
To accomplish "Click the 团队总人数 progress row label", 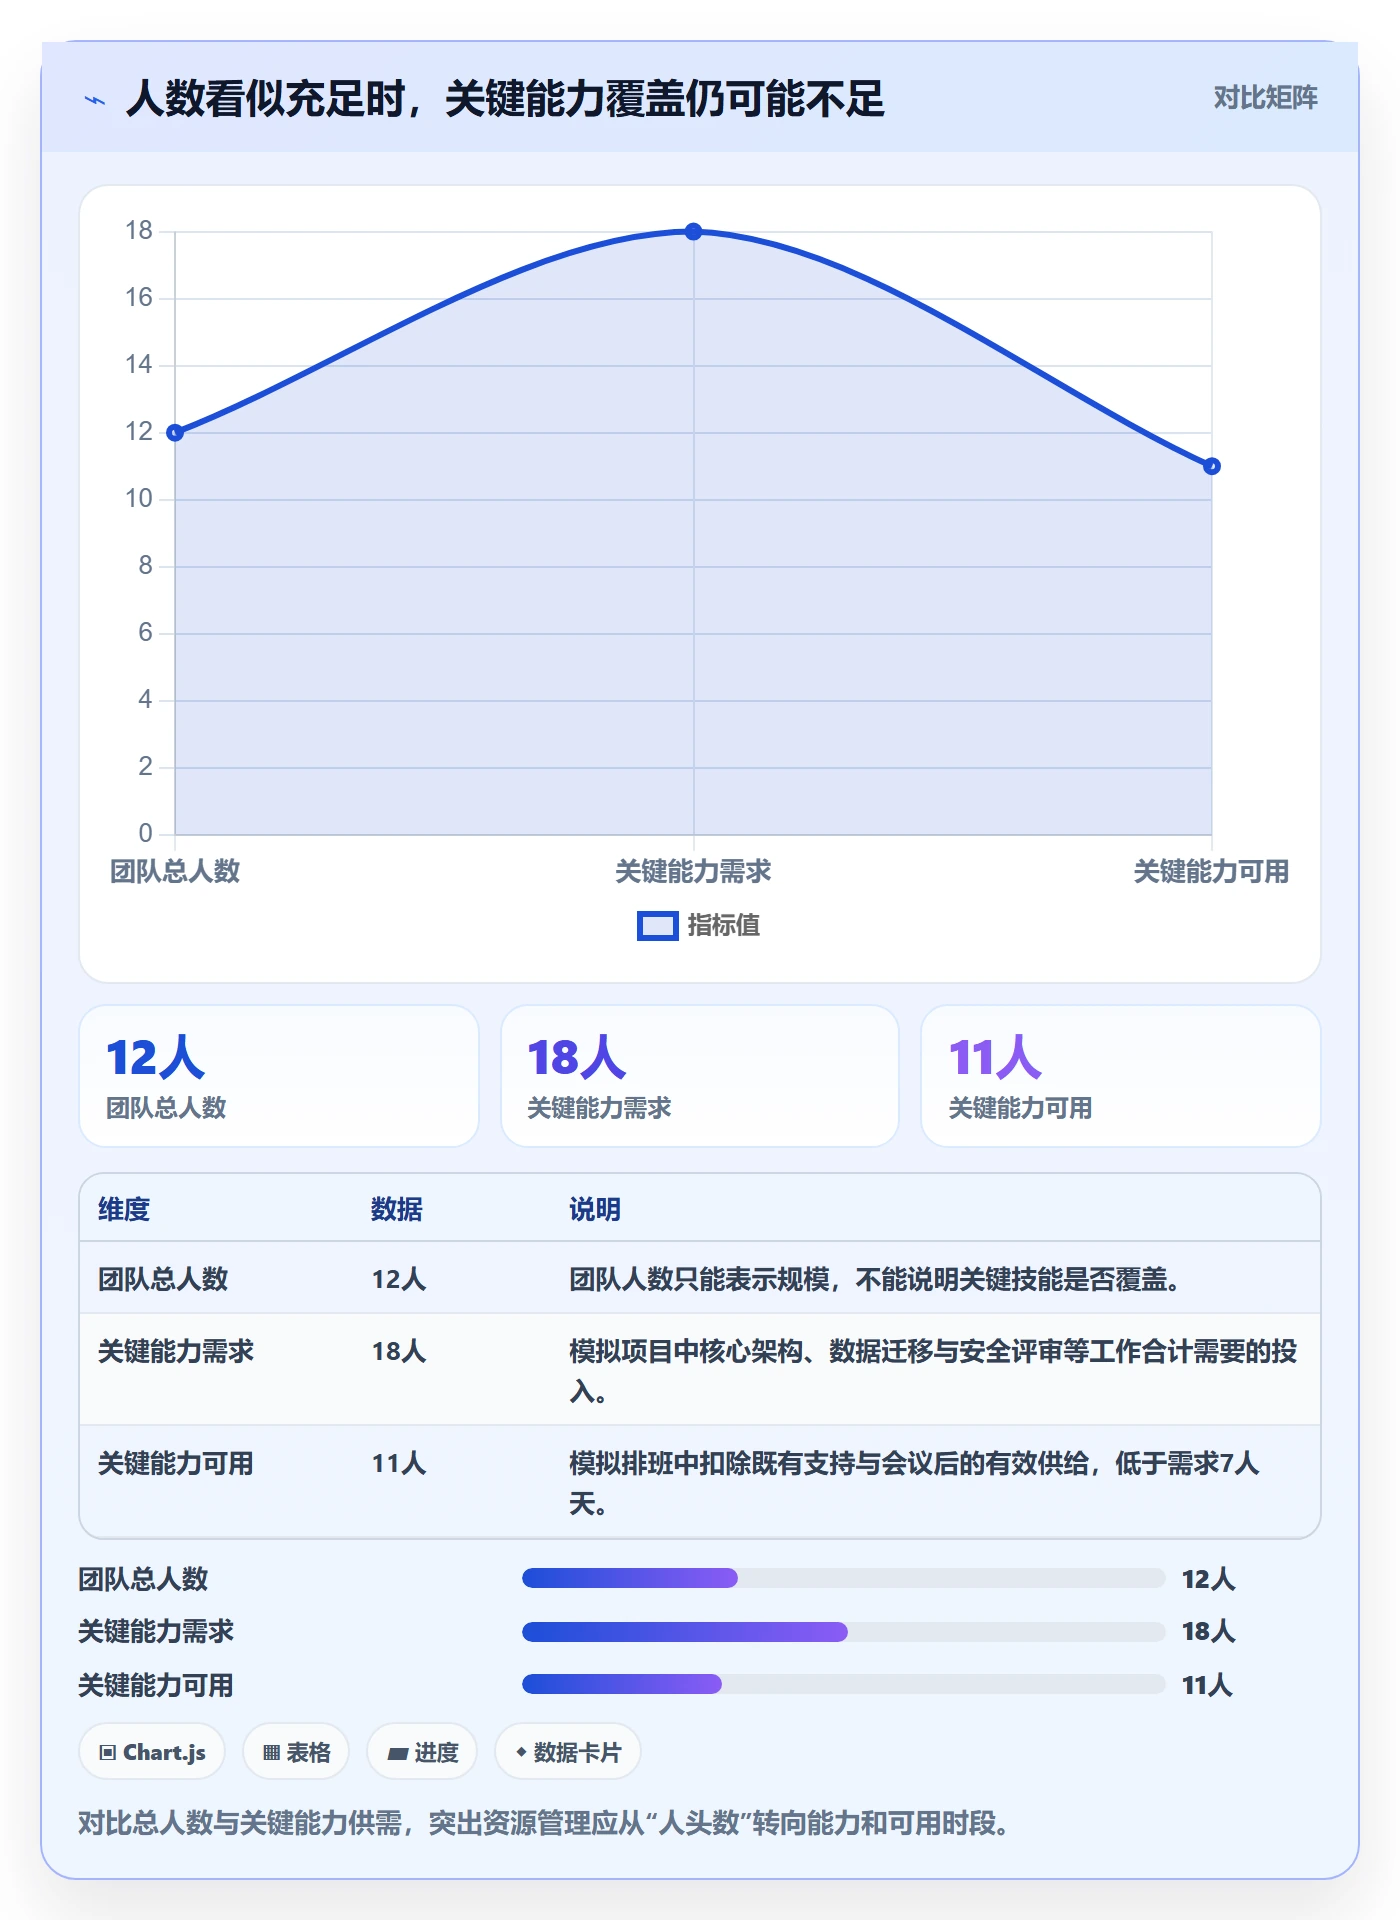I will (x=143, y=1579).
